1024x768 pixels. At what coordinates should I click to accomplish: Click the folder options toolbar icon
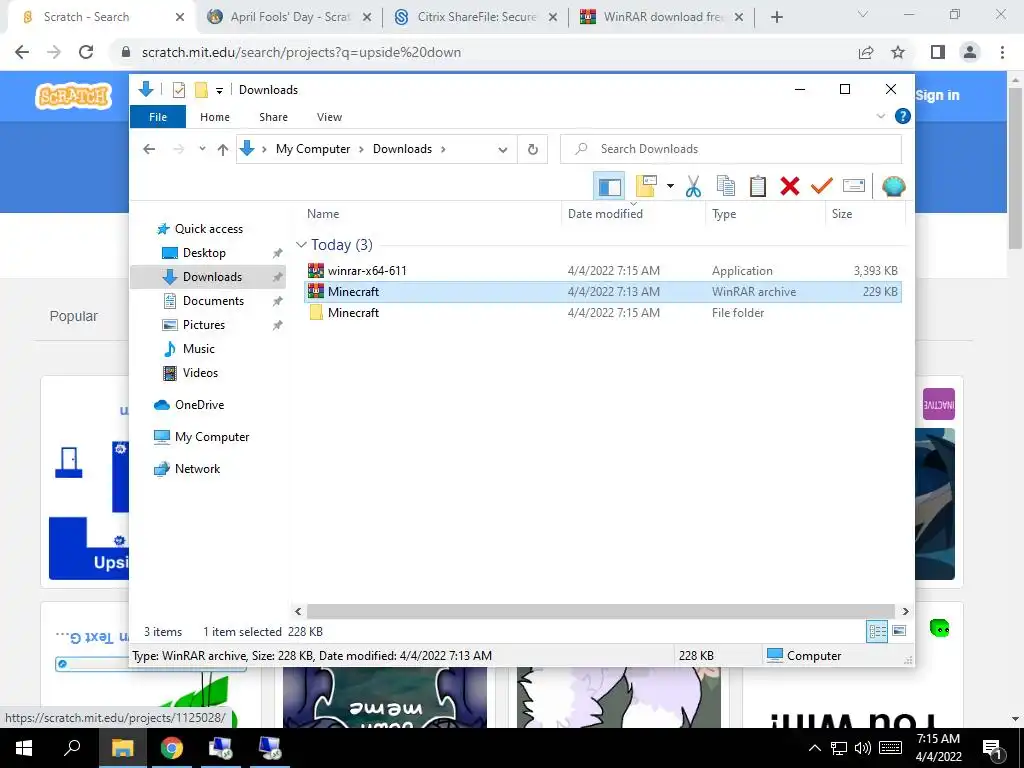[x=646, y=186]
